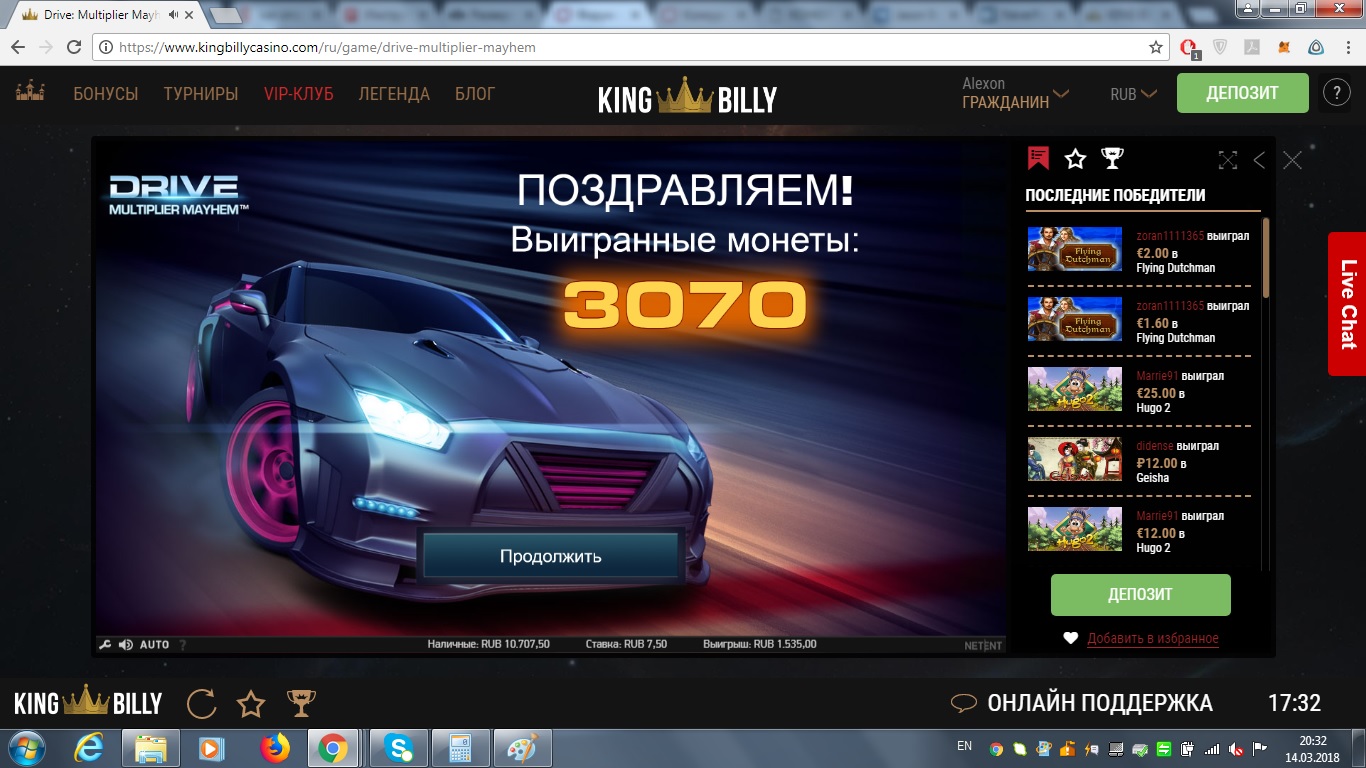Open the Calculator from the taskbar

(460, 747)
